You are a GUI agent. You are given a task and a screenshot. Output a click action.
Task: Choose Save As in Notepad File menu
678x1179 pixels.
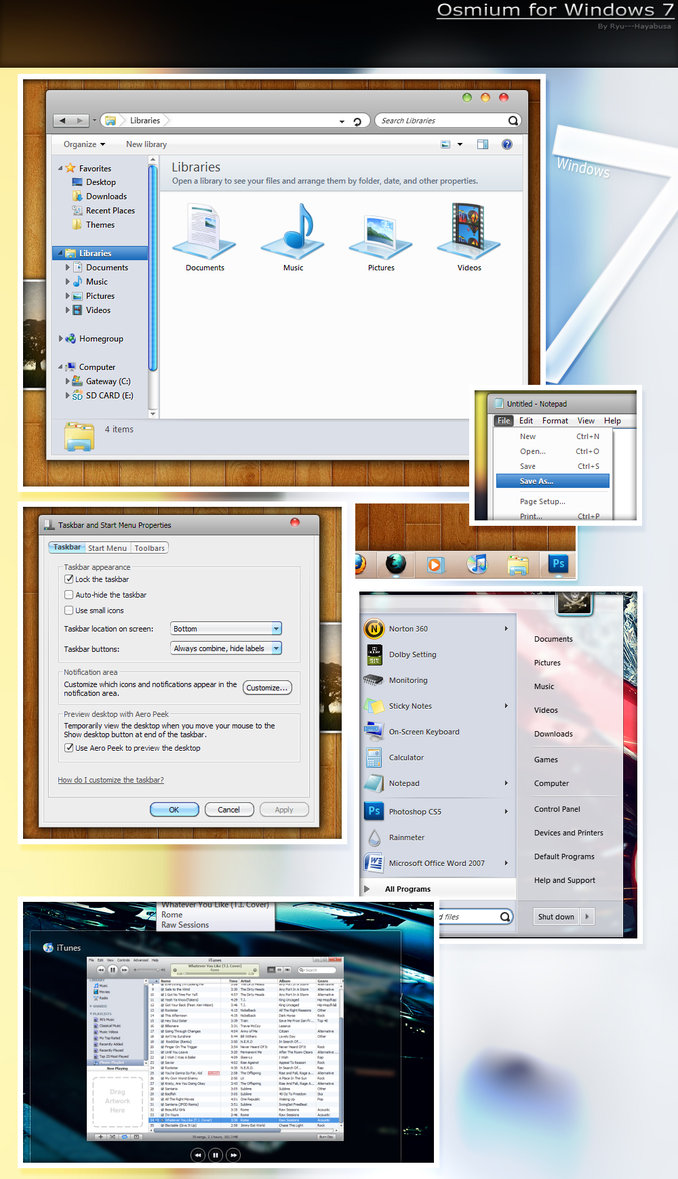click(537, 481)
